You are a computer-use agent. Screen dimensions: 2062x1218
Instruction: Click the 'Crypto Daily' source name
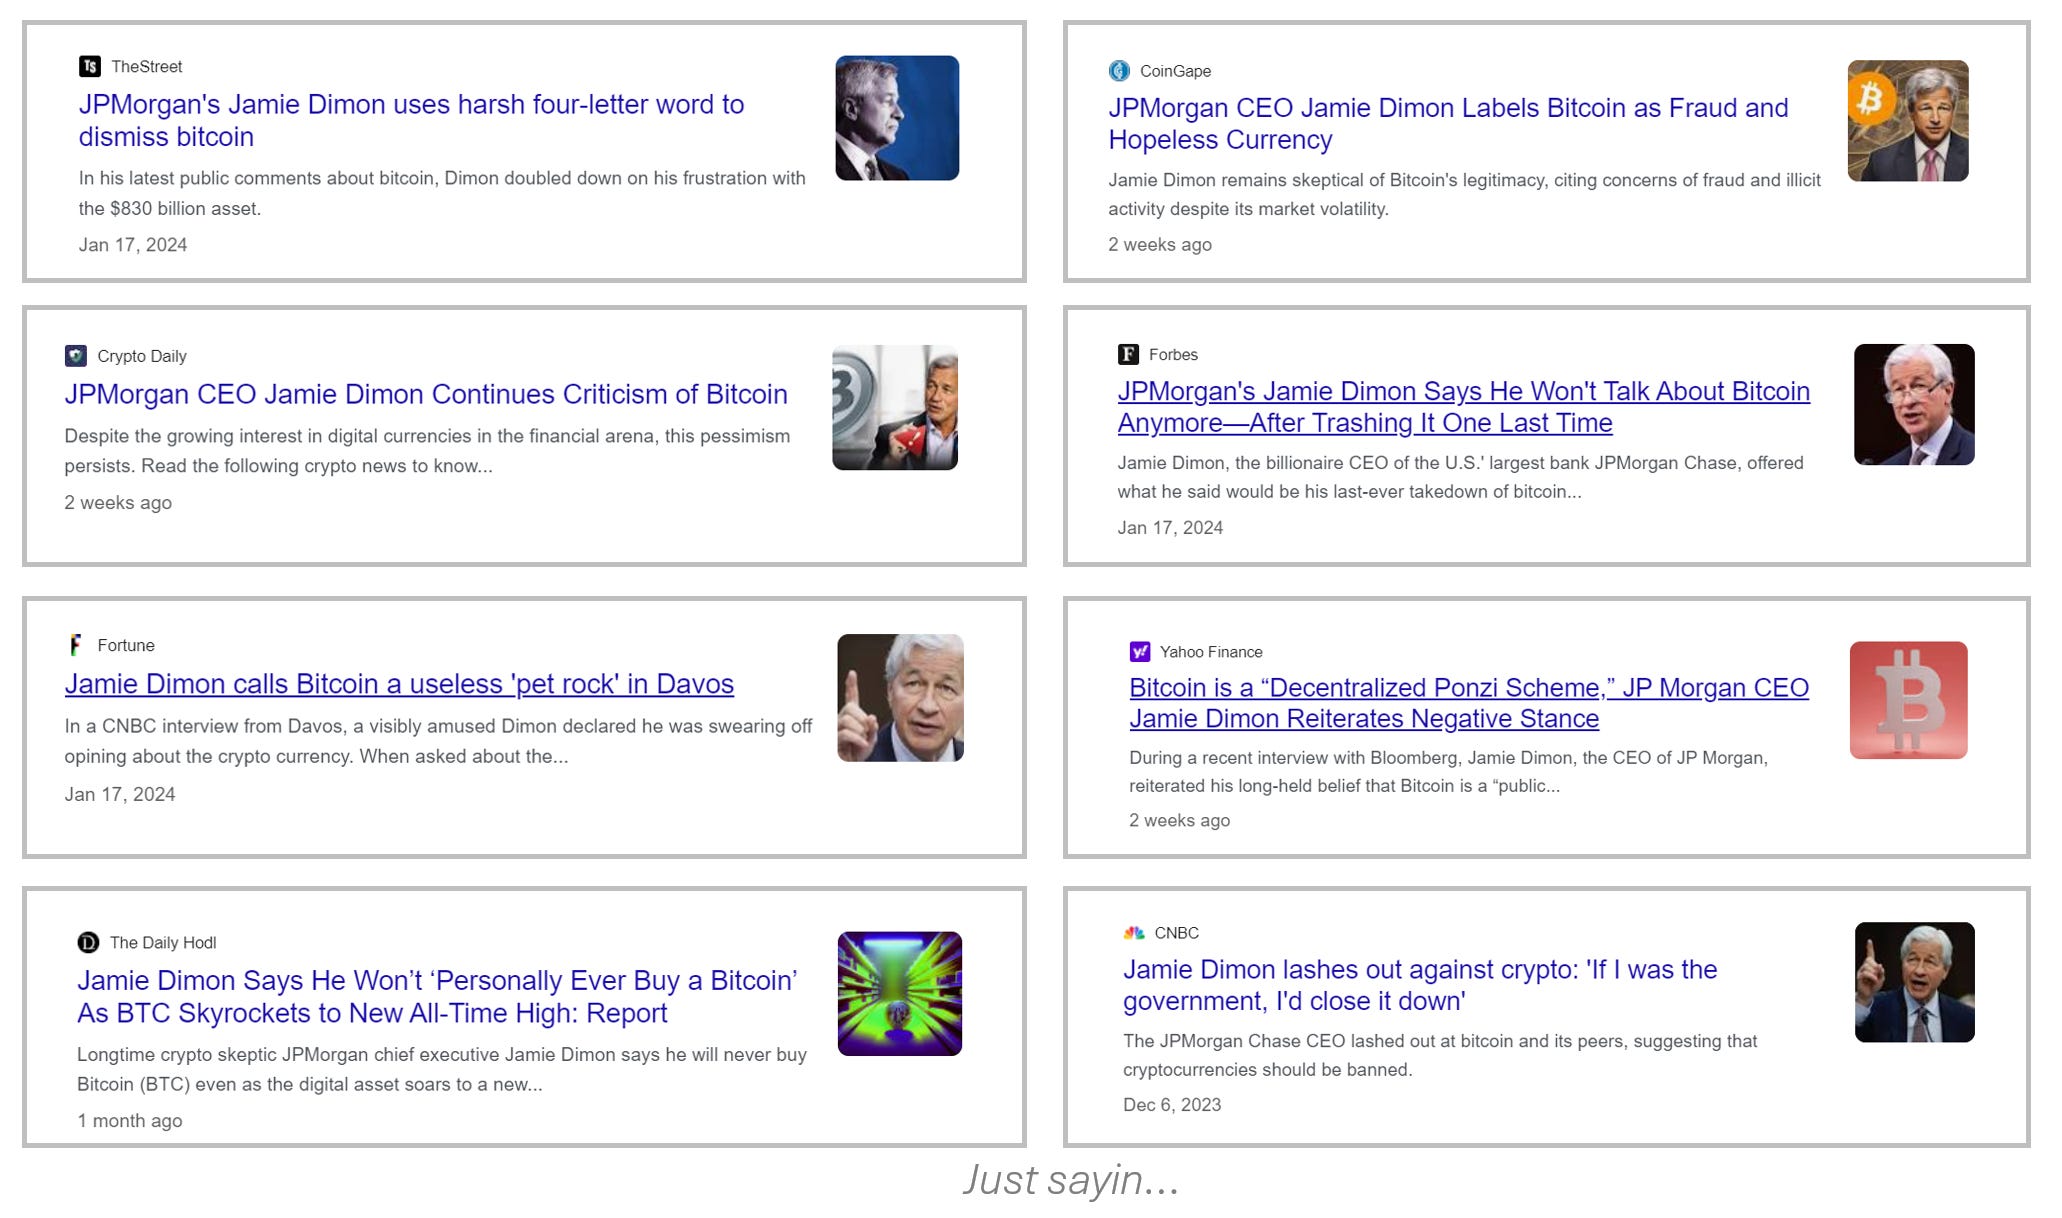coord(142,356)
